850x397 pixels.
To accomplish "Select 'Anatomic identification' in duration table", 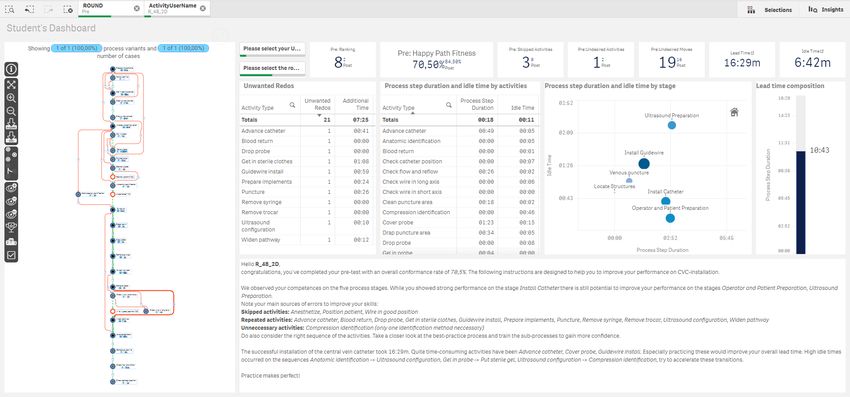I will (411, 141).
